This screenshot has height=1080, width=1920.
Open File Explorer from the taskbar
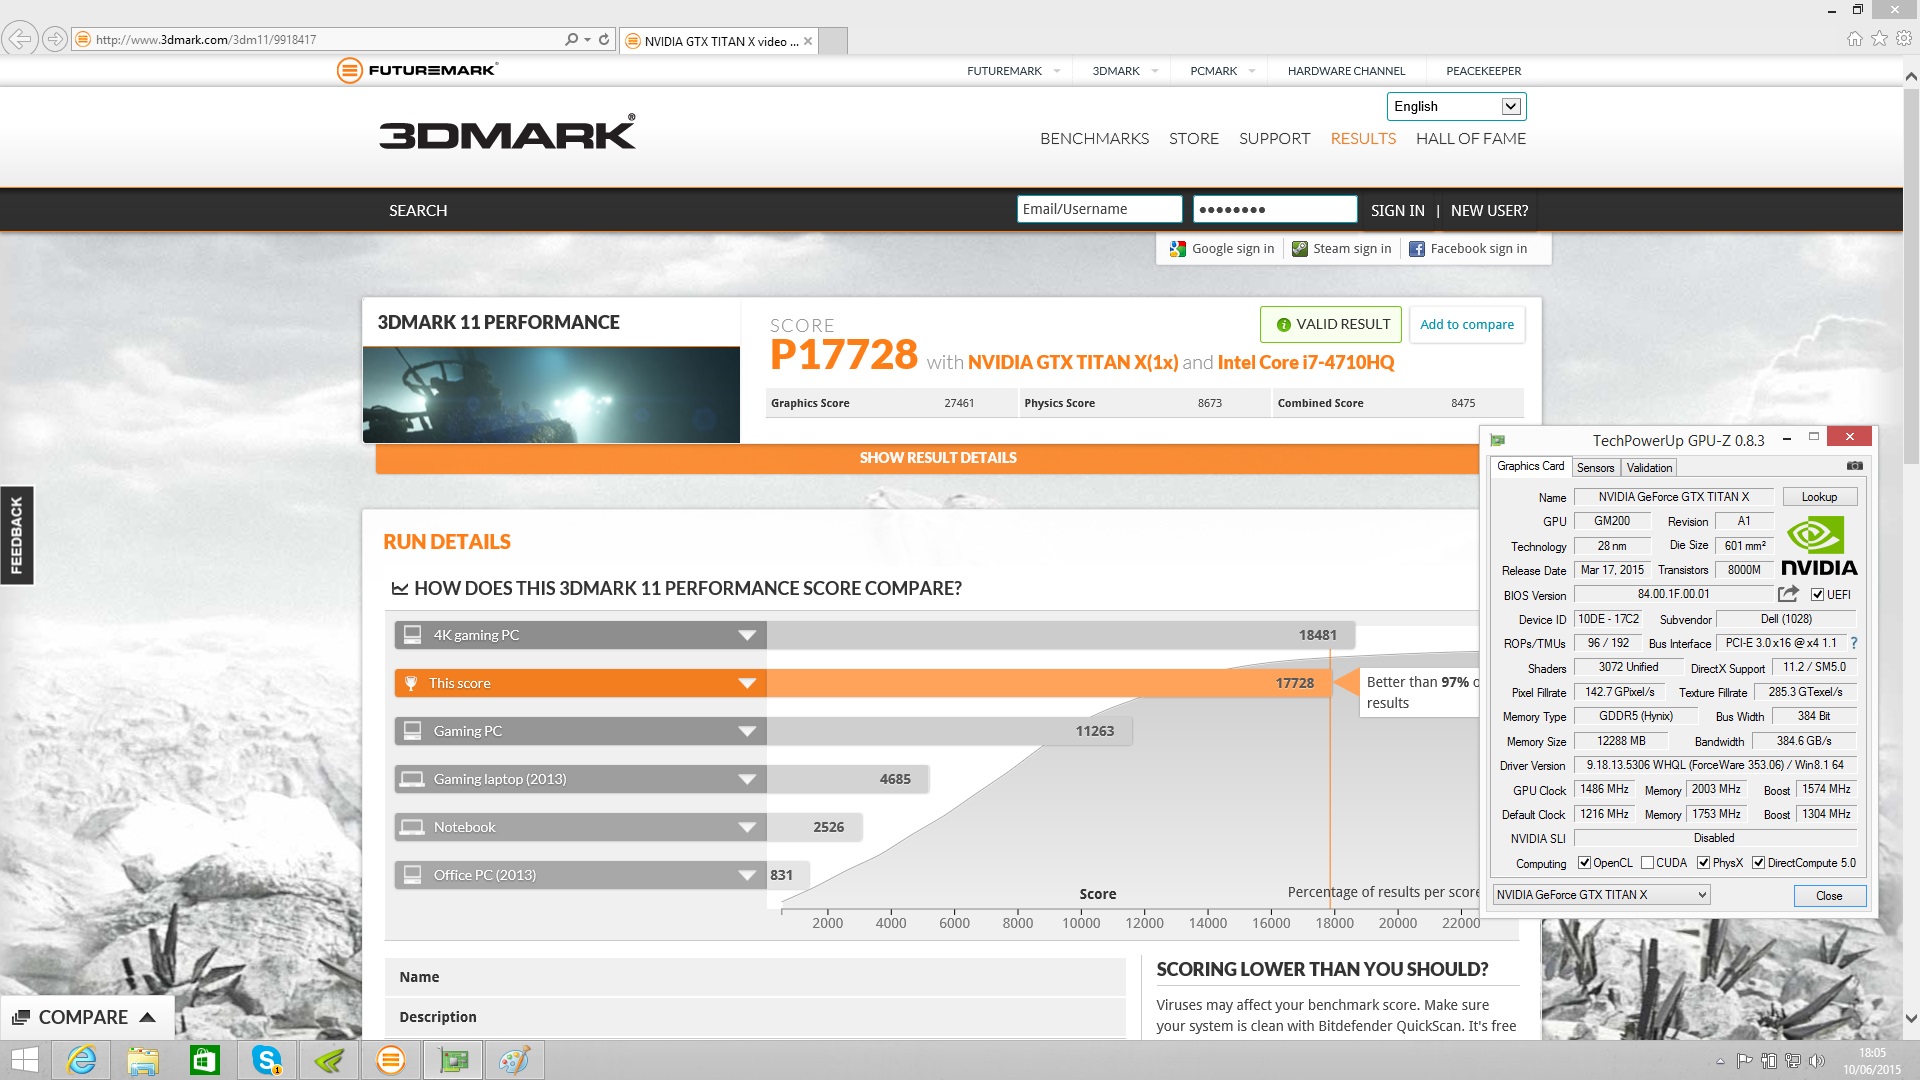[x=143, y=1060]
